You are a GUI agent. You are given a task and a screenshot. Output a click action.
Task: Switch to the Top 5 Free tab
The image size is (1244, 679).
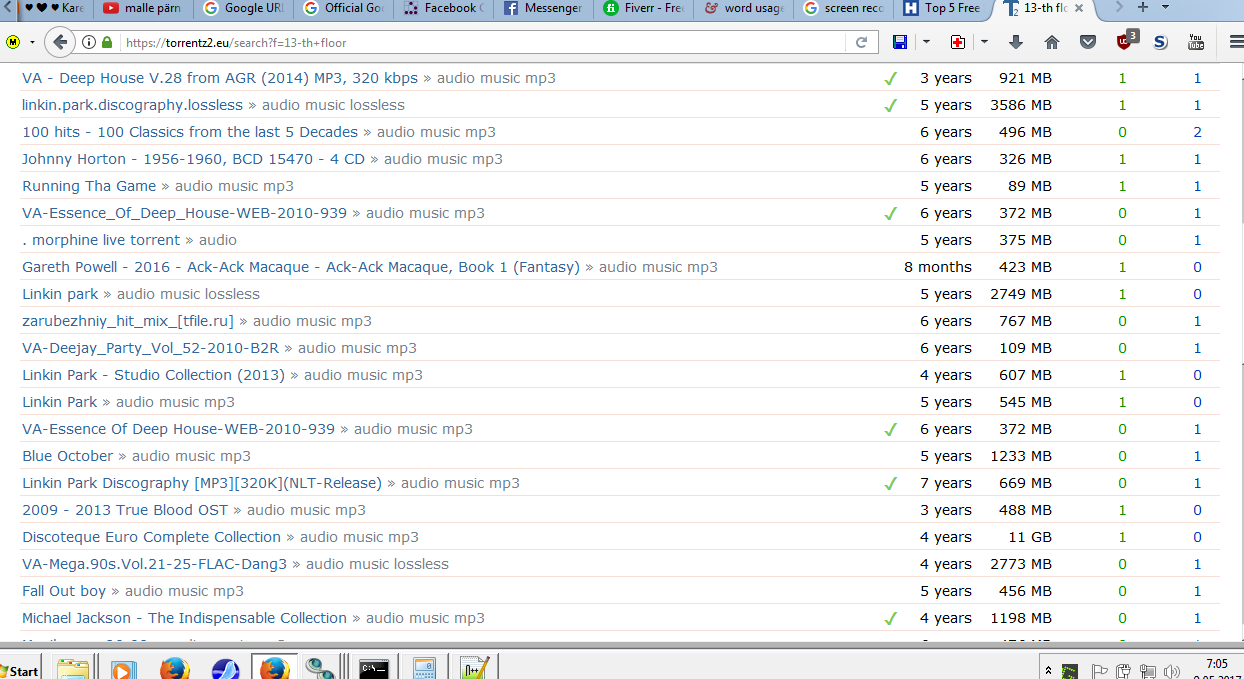[x=943, y=8]
